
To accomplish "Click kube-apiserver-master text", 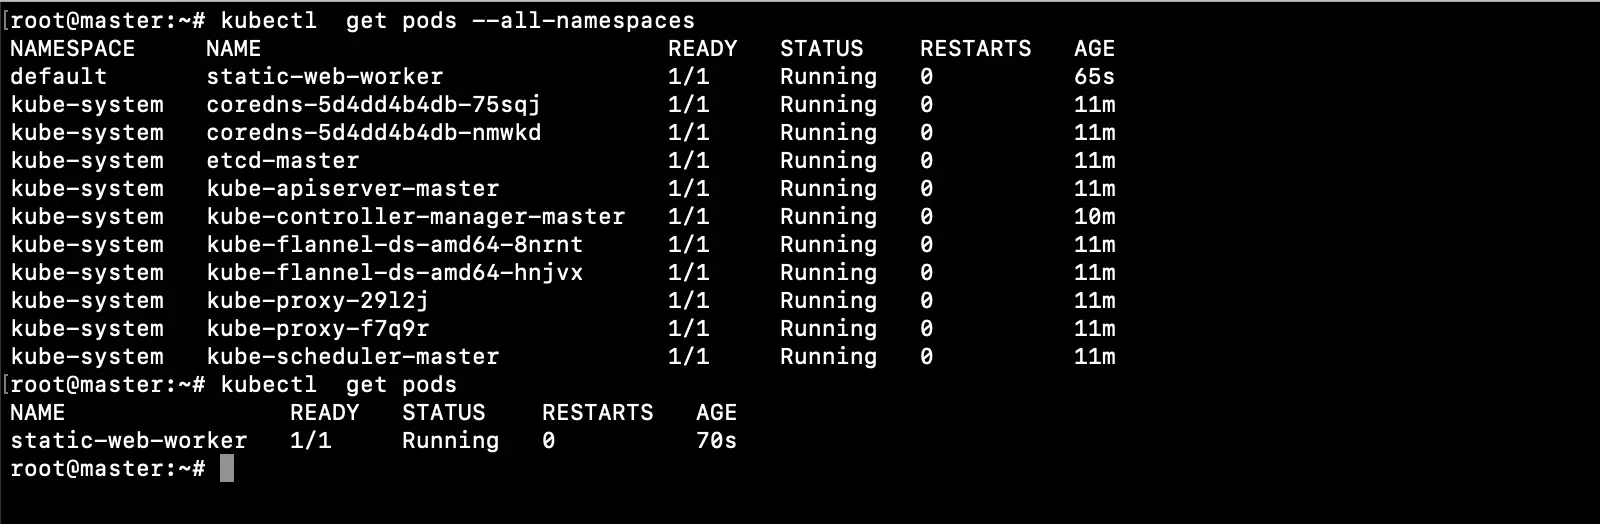I will click(x=352, y=189).
